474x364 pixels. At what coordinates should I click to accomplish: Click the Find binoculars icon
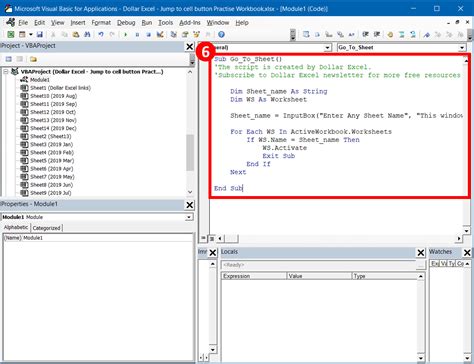(87, 34)
